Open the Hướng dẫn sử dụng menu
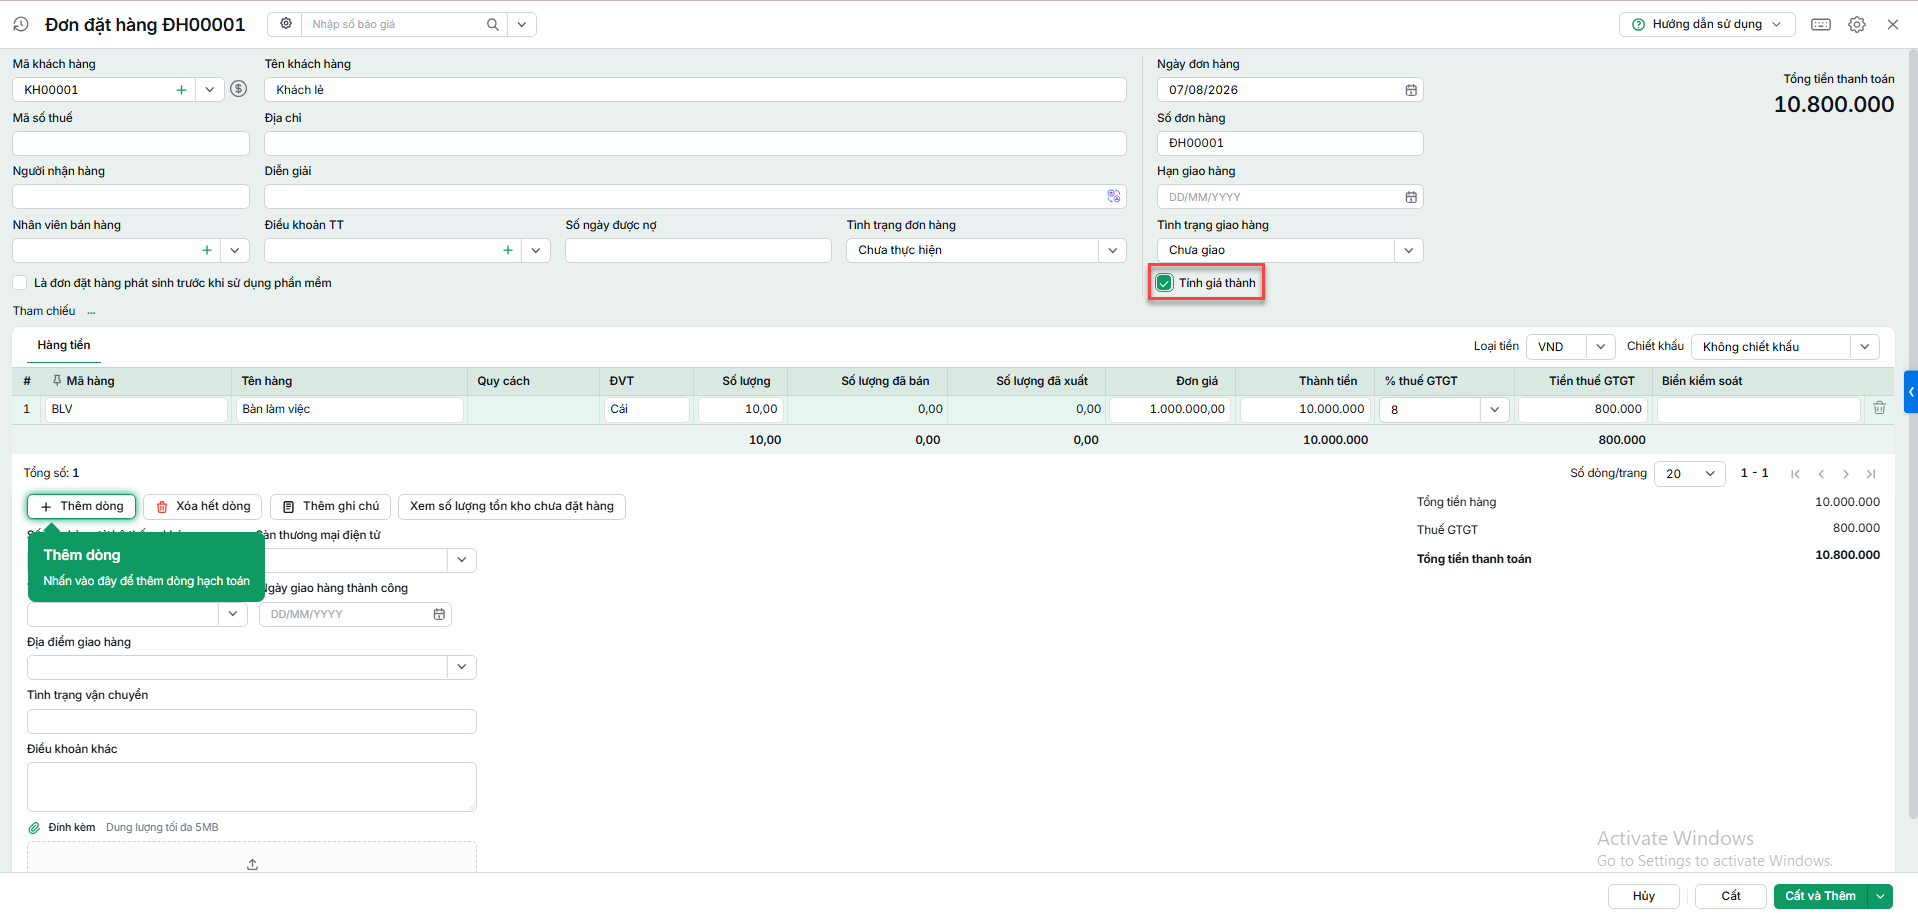The height and width of the screenshot is (915, 1918). tap(1707, 24)
